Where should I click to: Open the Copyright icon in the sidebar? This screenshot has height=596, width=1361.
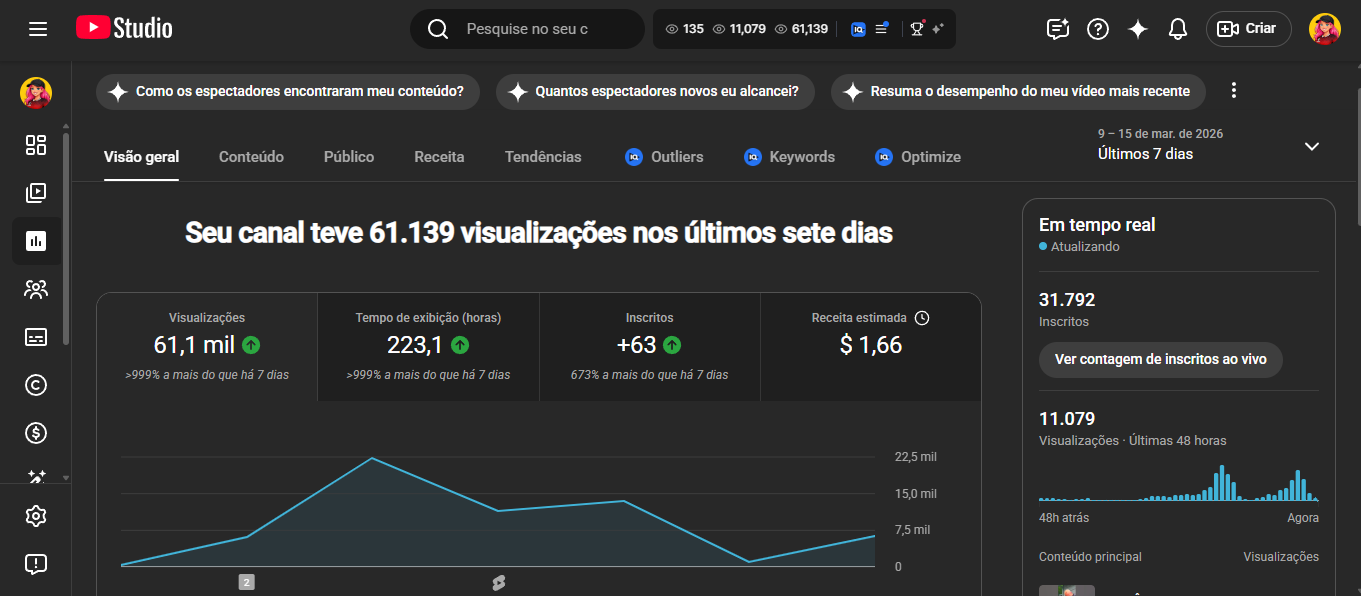pos(36,385)
